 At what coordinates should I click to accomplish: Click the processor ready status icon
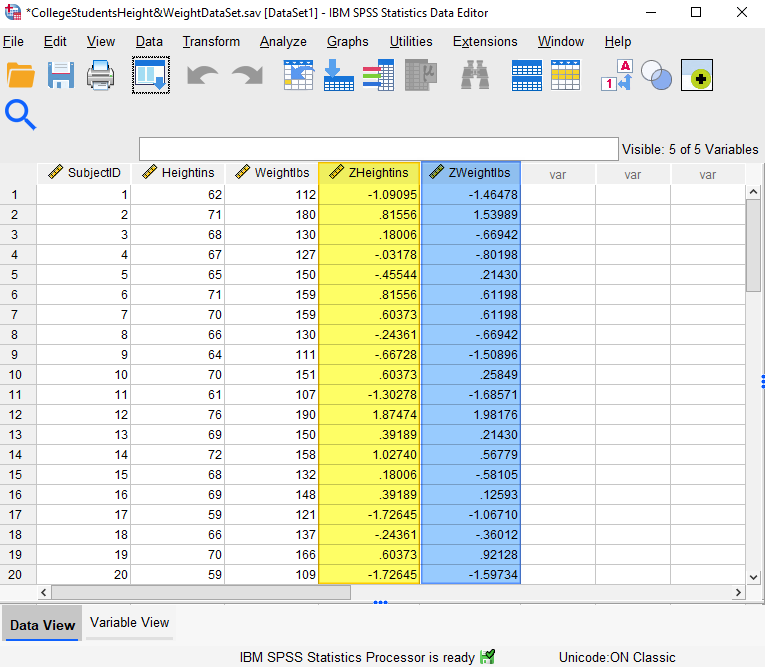pyautogui.click(x=487, y=657)
